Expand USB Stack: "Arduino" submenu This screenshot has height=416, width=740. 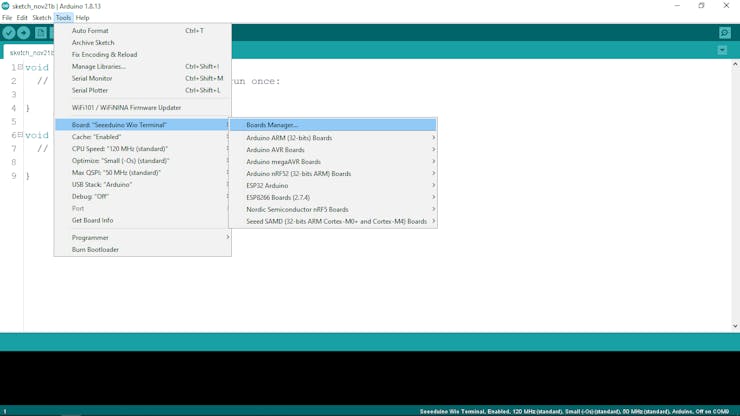click(x=143, y=185)
